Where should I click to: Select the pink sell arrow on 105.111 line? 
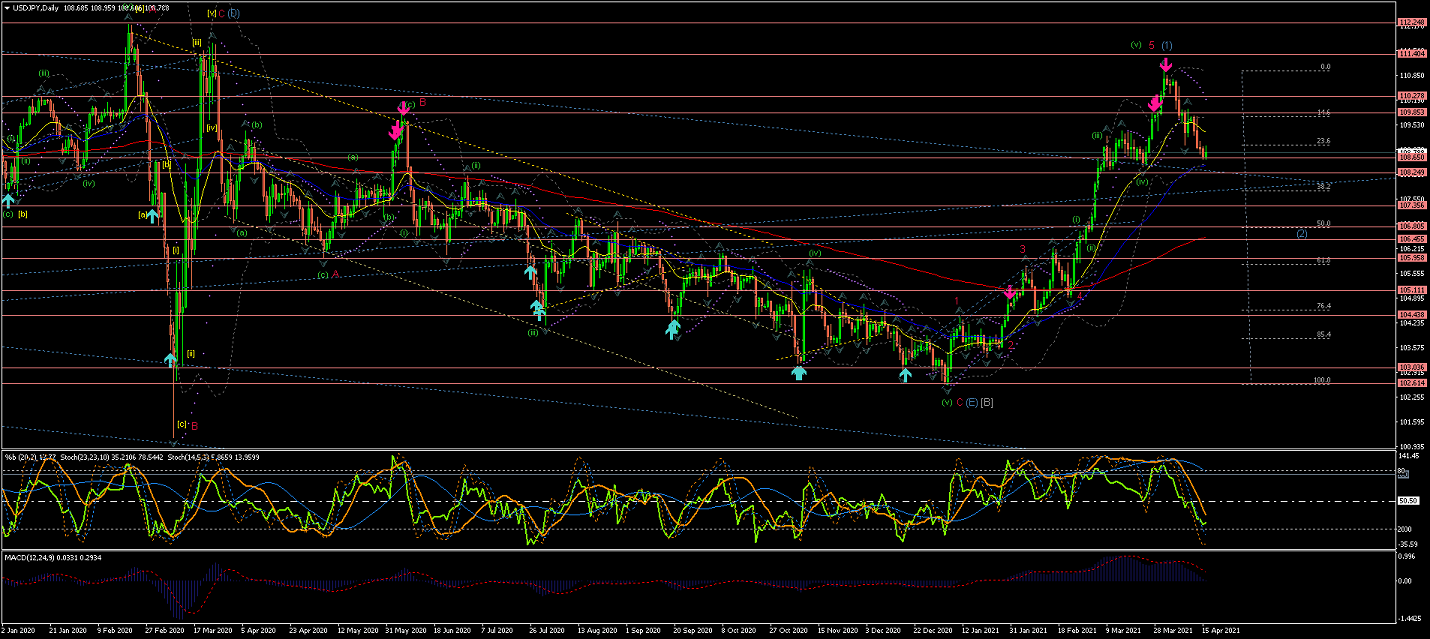1010,293
